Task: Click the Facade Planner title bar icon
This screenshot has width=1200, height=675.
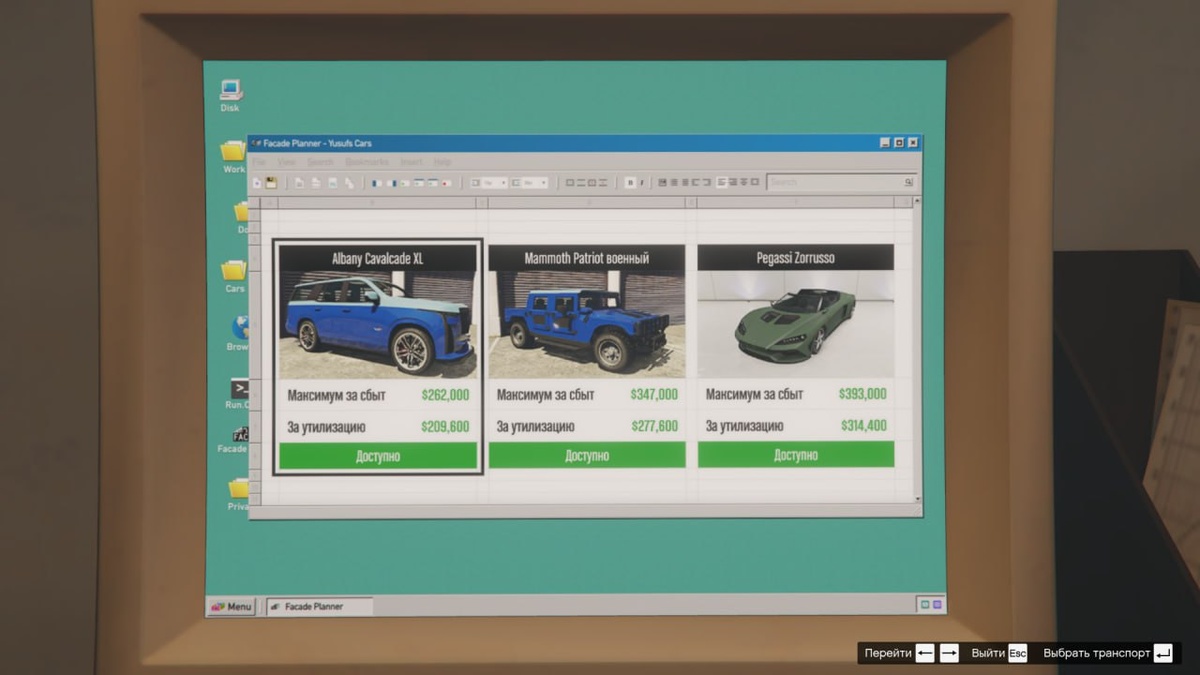Action: click(256, 143)
